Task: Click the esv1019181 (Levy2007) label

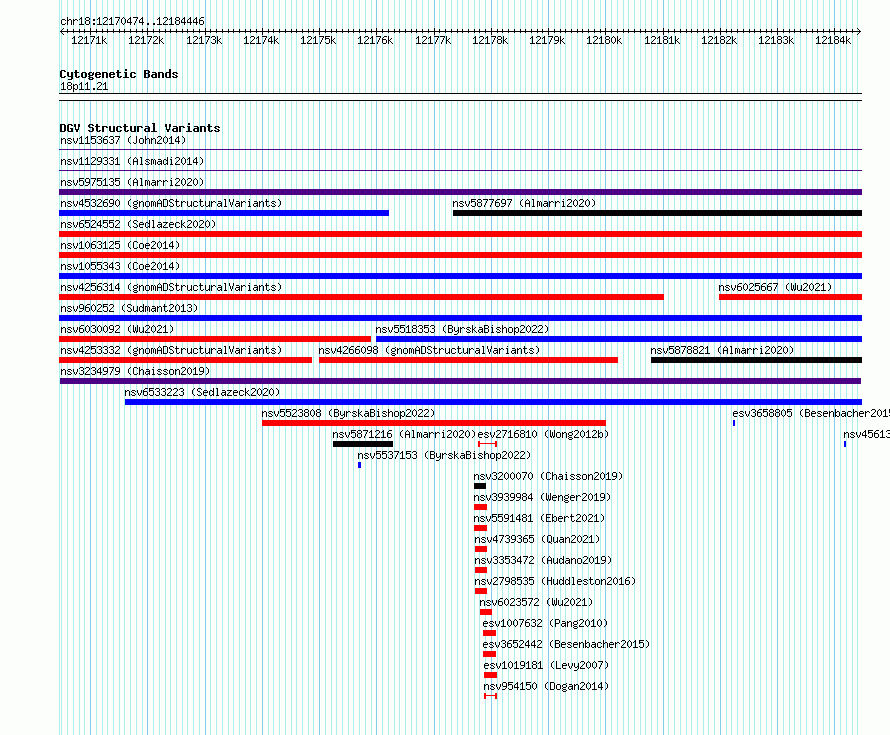Action: coord(546,665)
